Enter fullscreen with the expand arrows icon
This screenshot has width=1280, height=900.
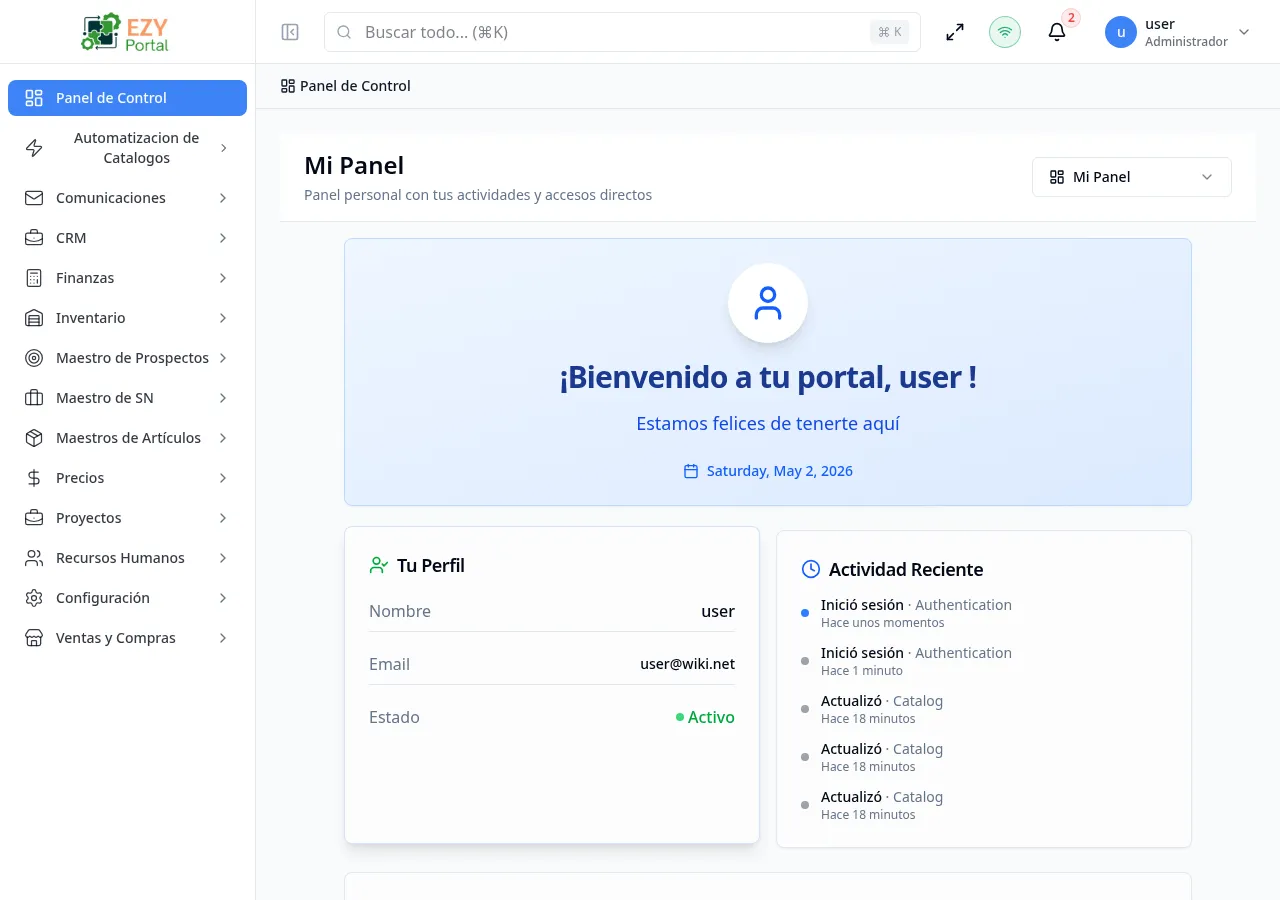[955, 32]
